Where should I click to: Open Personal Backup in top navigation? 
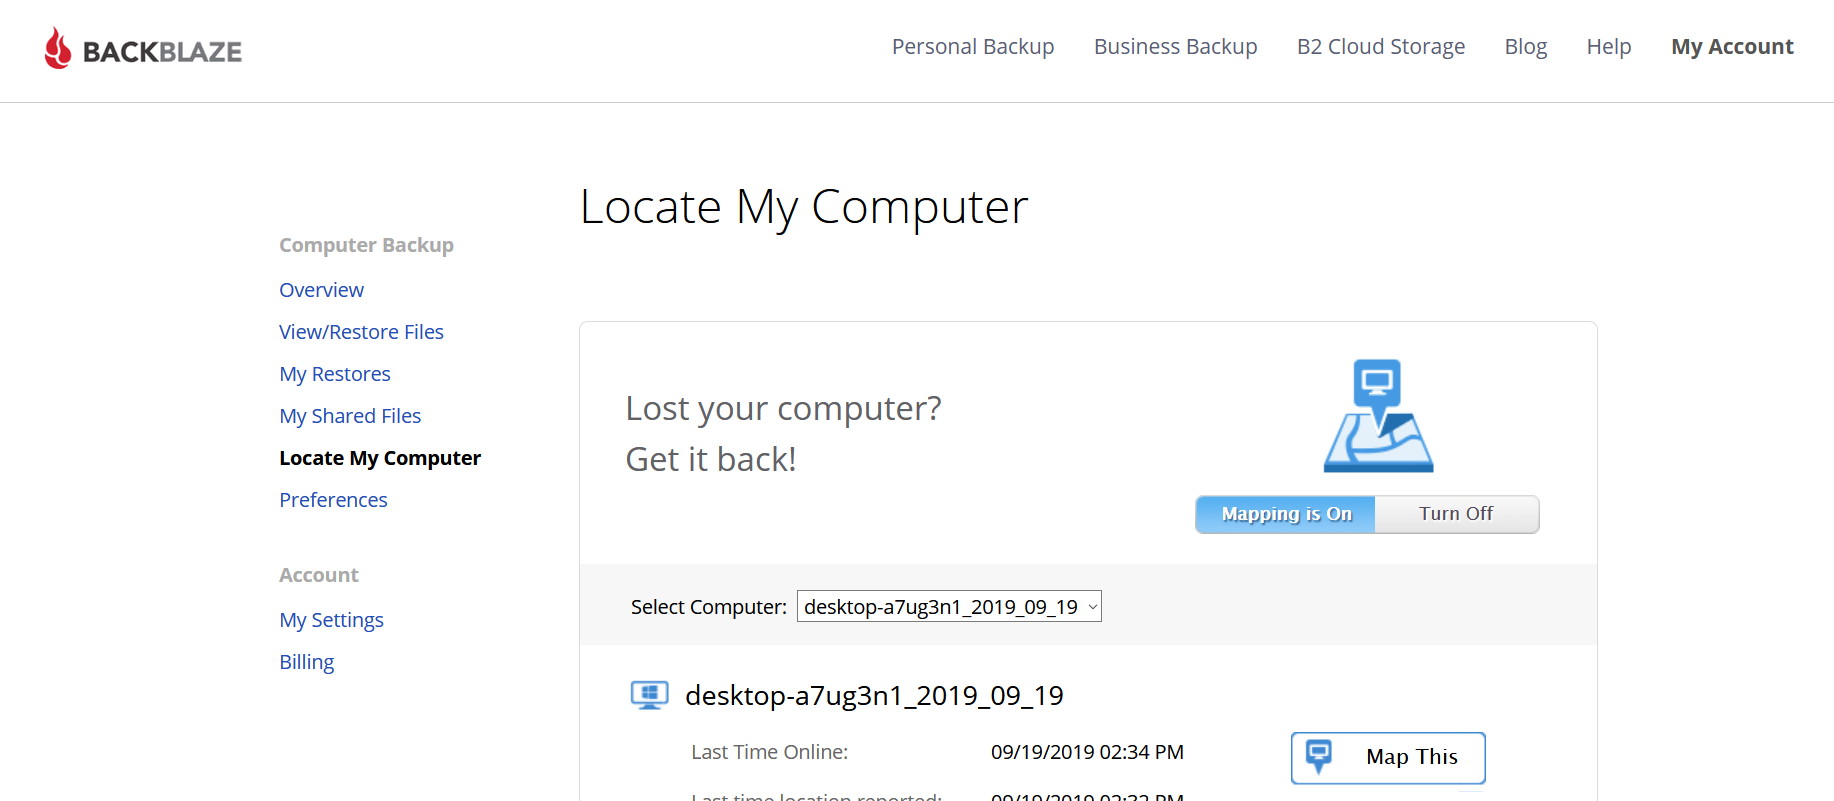973,47
